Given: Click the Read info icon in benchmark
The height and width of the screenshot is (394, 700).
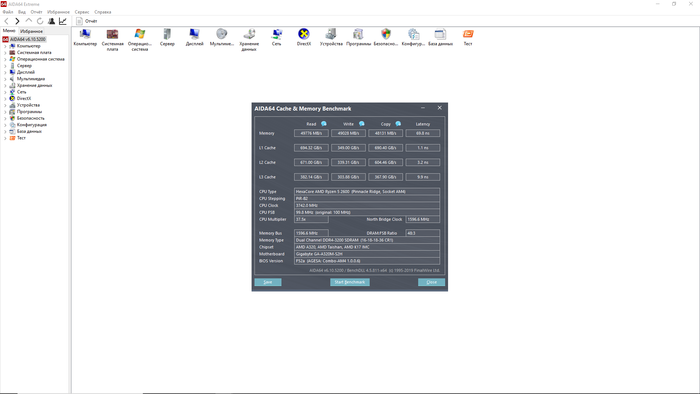Looking at the screenshot, I should coord(324,124).
